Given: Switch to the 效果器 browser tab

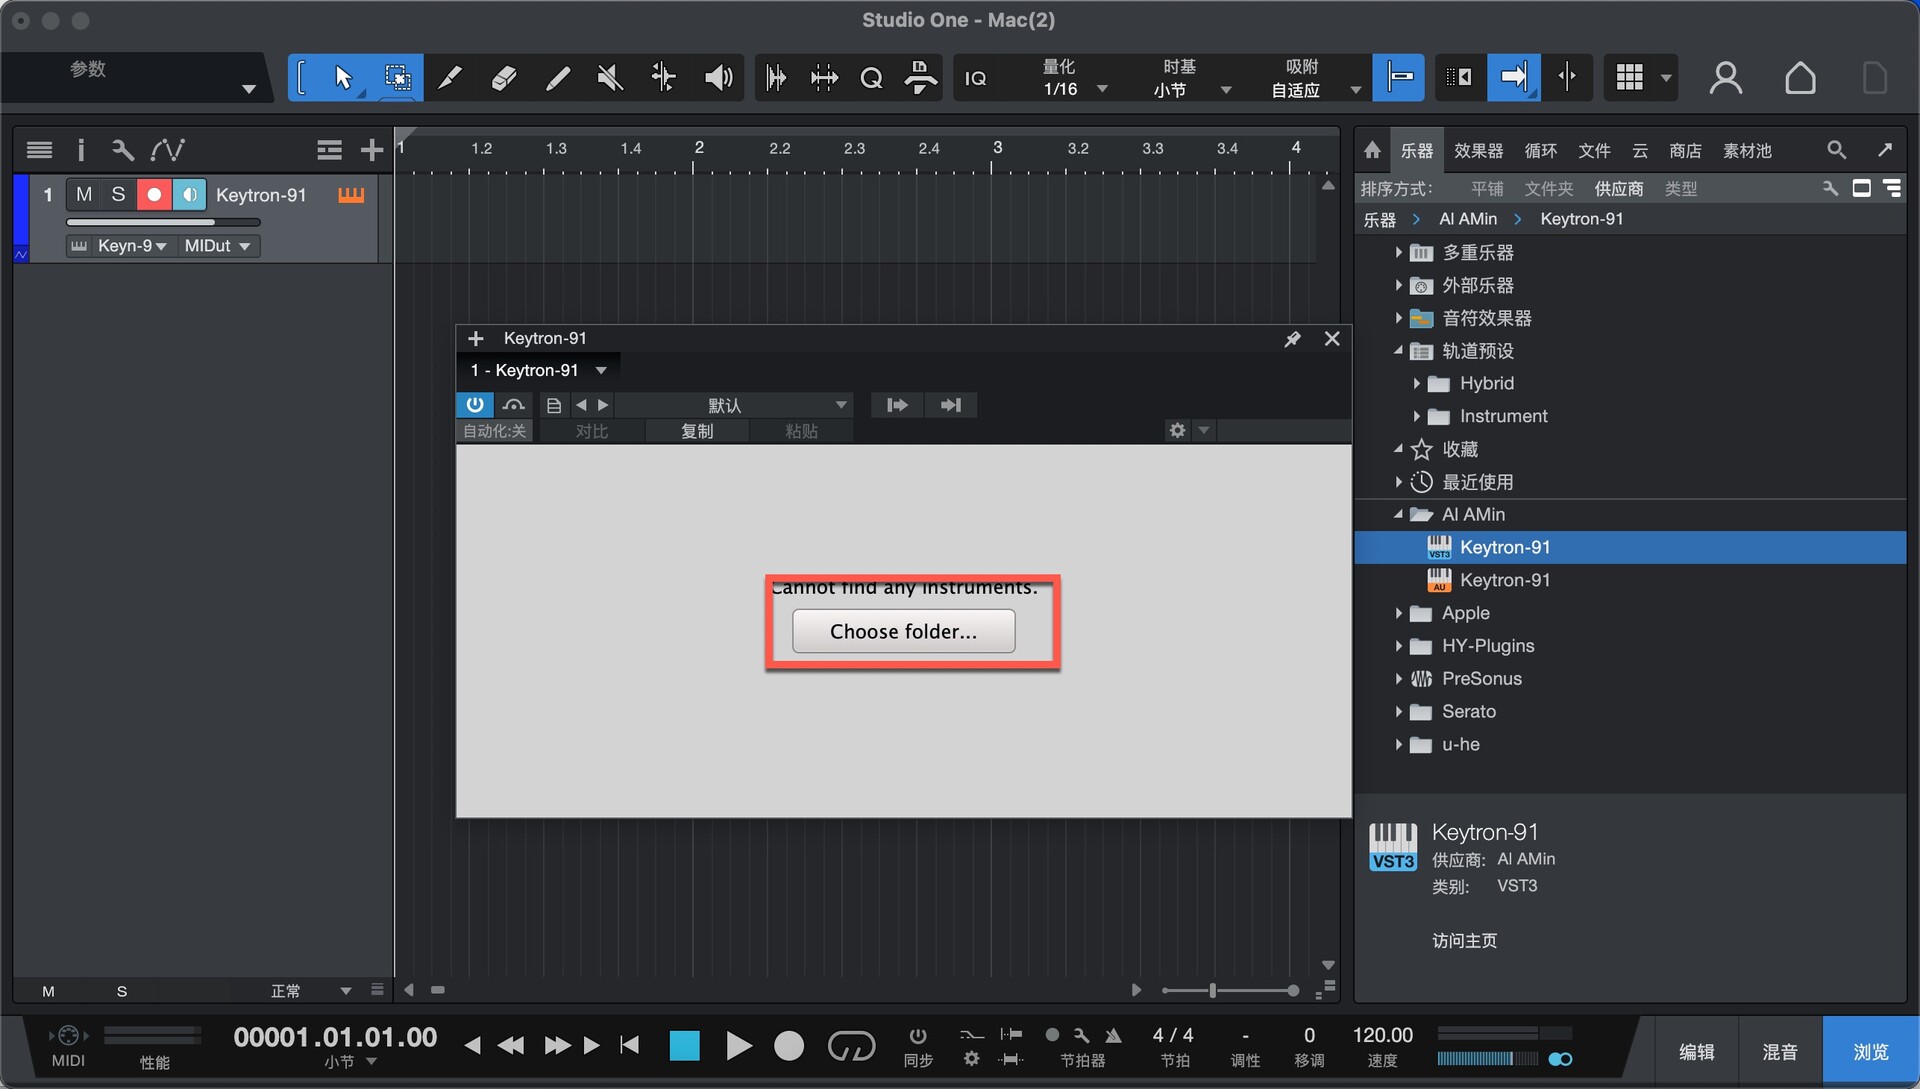Looking at the screenshot, I should coord(1478,150).
